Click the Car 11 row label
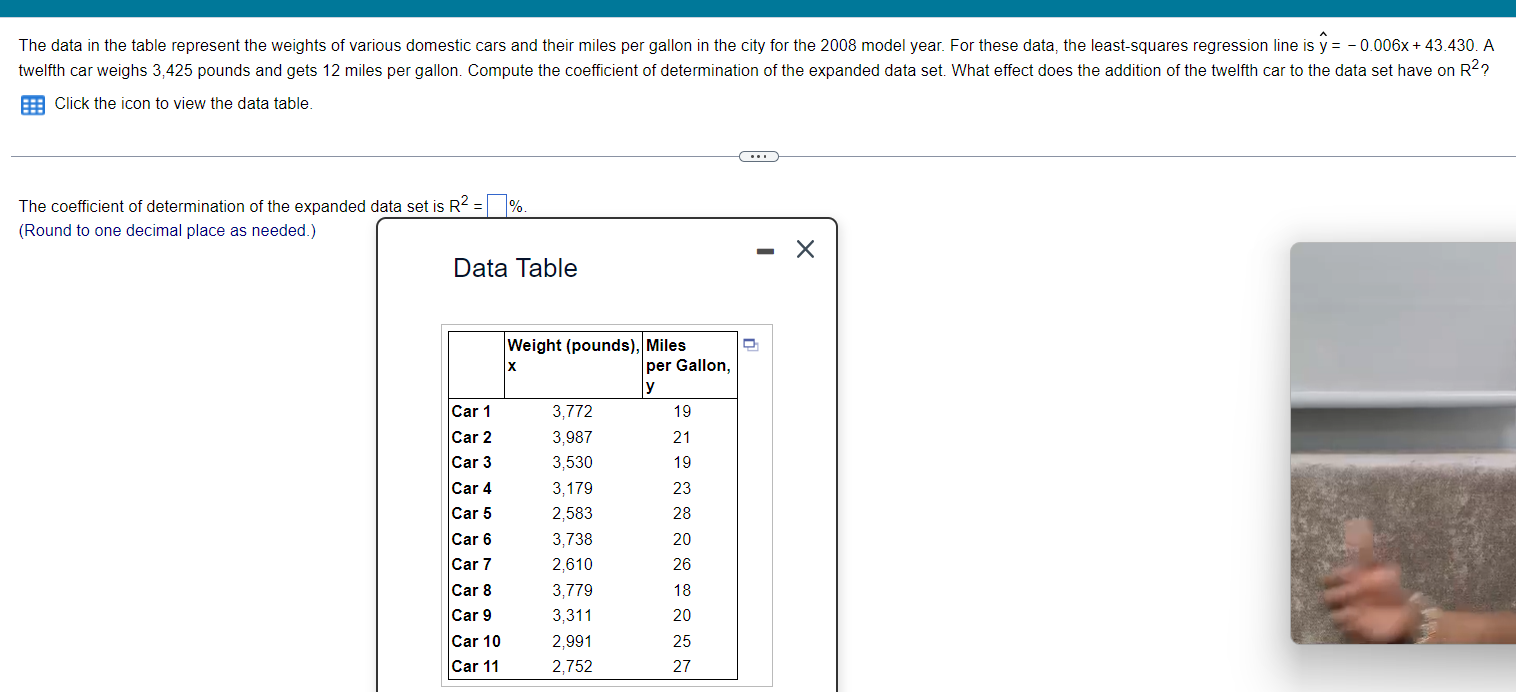 (475, 666)
